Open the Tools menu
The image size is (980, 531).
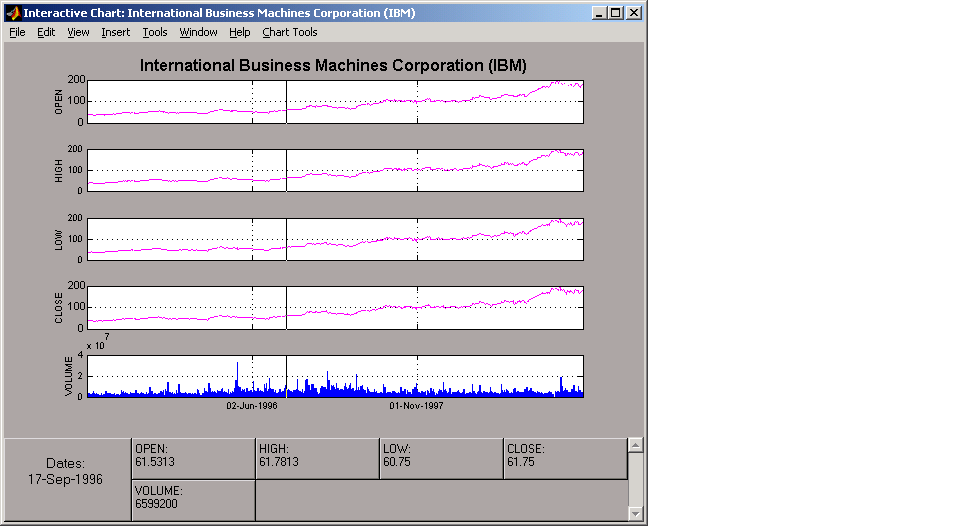point(155,32)
